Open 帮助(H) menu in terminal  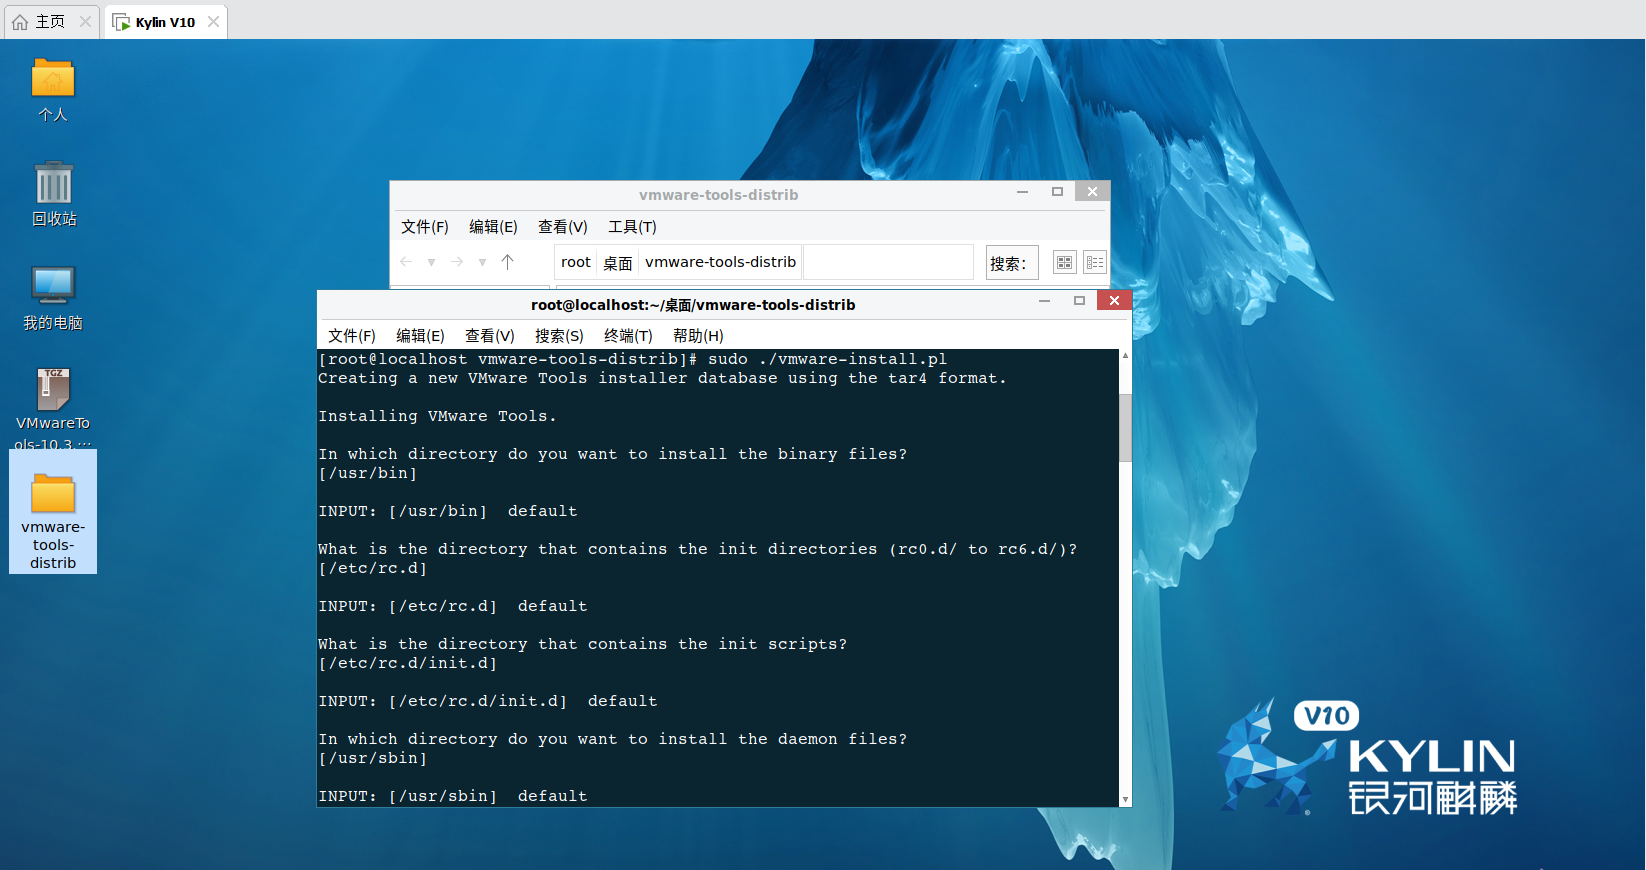point(698,336)
